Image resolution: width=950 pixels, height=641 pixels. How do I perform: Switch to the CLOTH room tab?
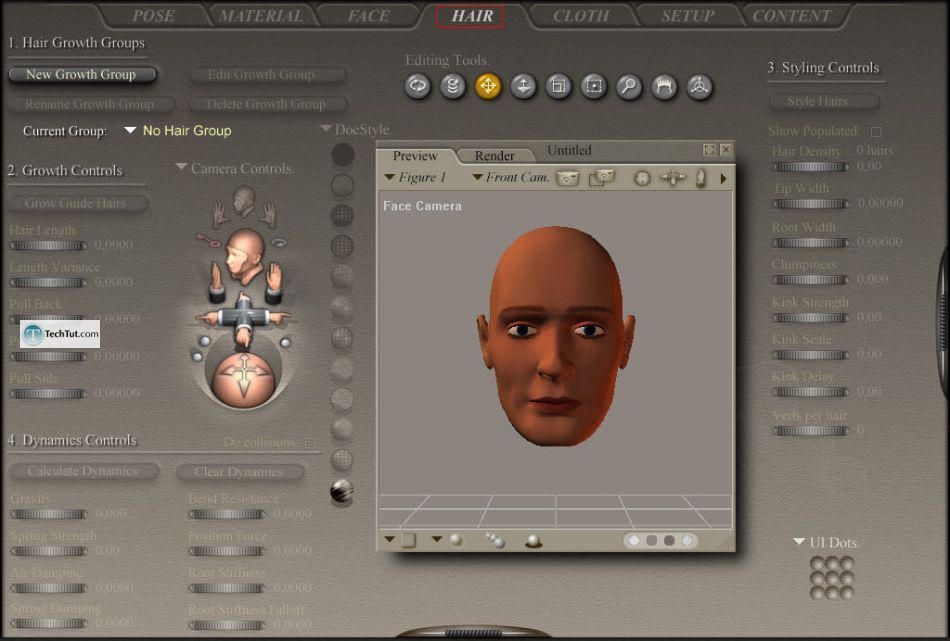[580, 16]
